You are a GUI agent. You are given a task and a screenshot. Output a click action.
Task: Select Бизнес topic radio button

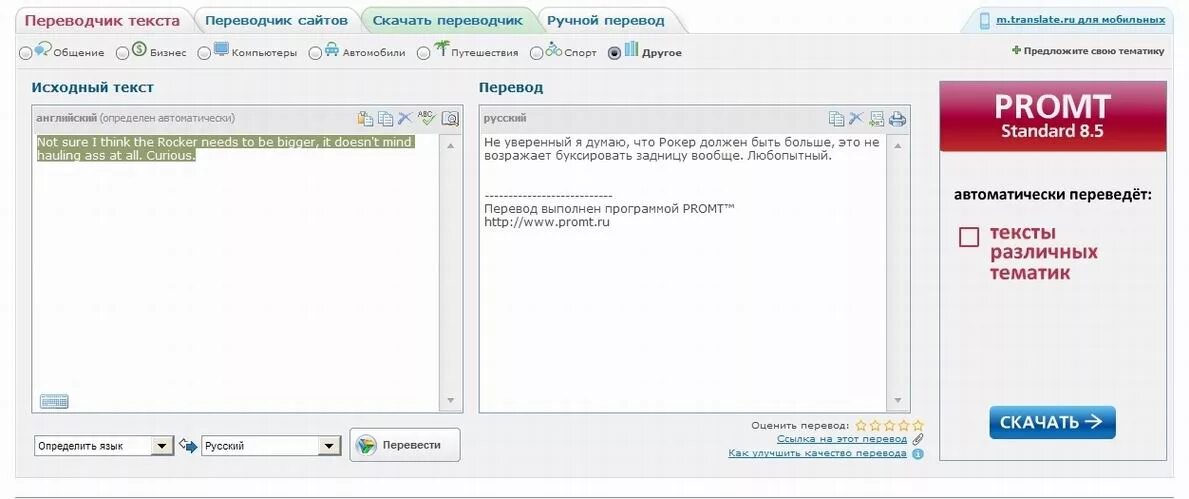coord(121,53)
